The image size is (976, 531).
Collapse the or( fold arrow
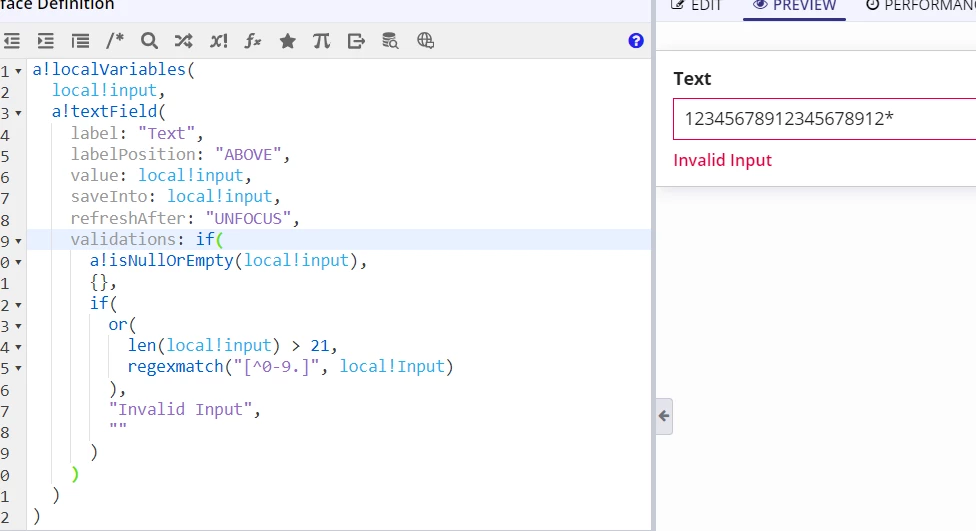pos(18,326)
